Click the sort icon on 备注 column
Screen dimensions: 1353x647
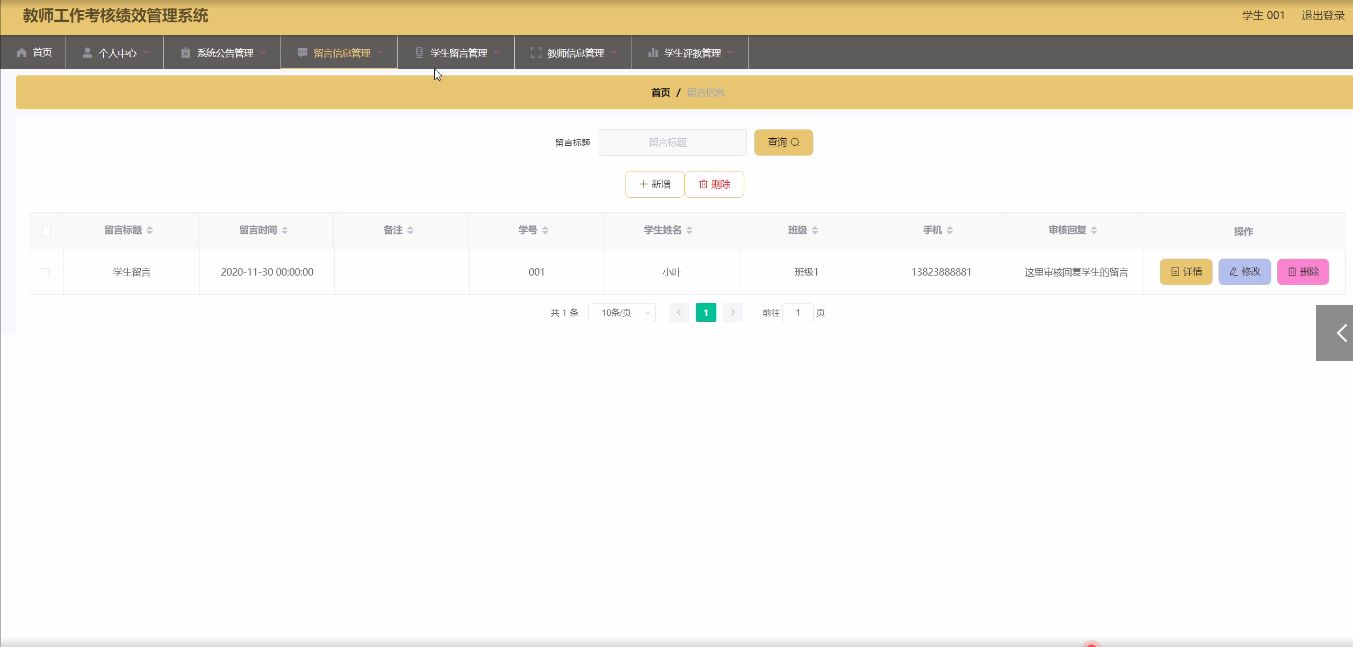410,230
